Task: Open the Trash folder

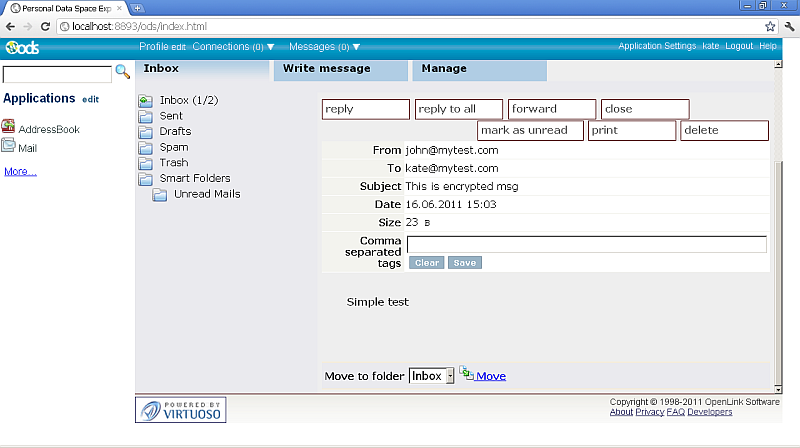Action: coord(173,163)
